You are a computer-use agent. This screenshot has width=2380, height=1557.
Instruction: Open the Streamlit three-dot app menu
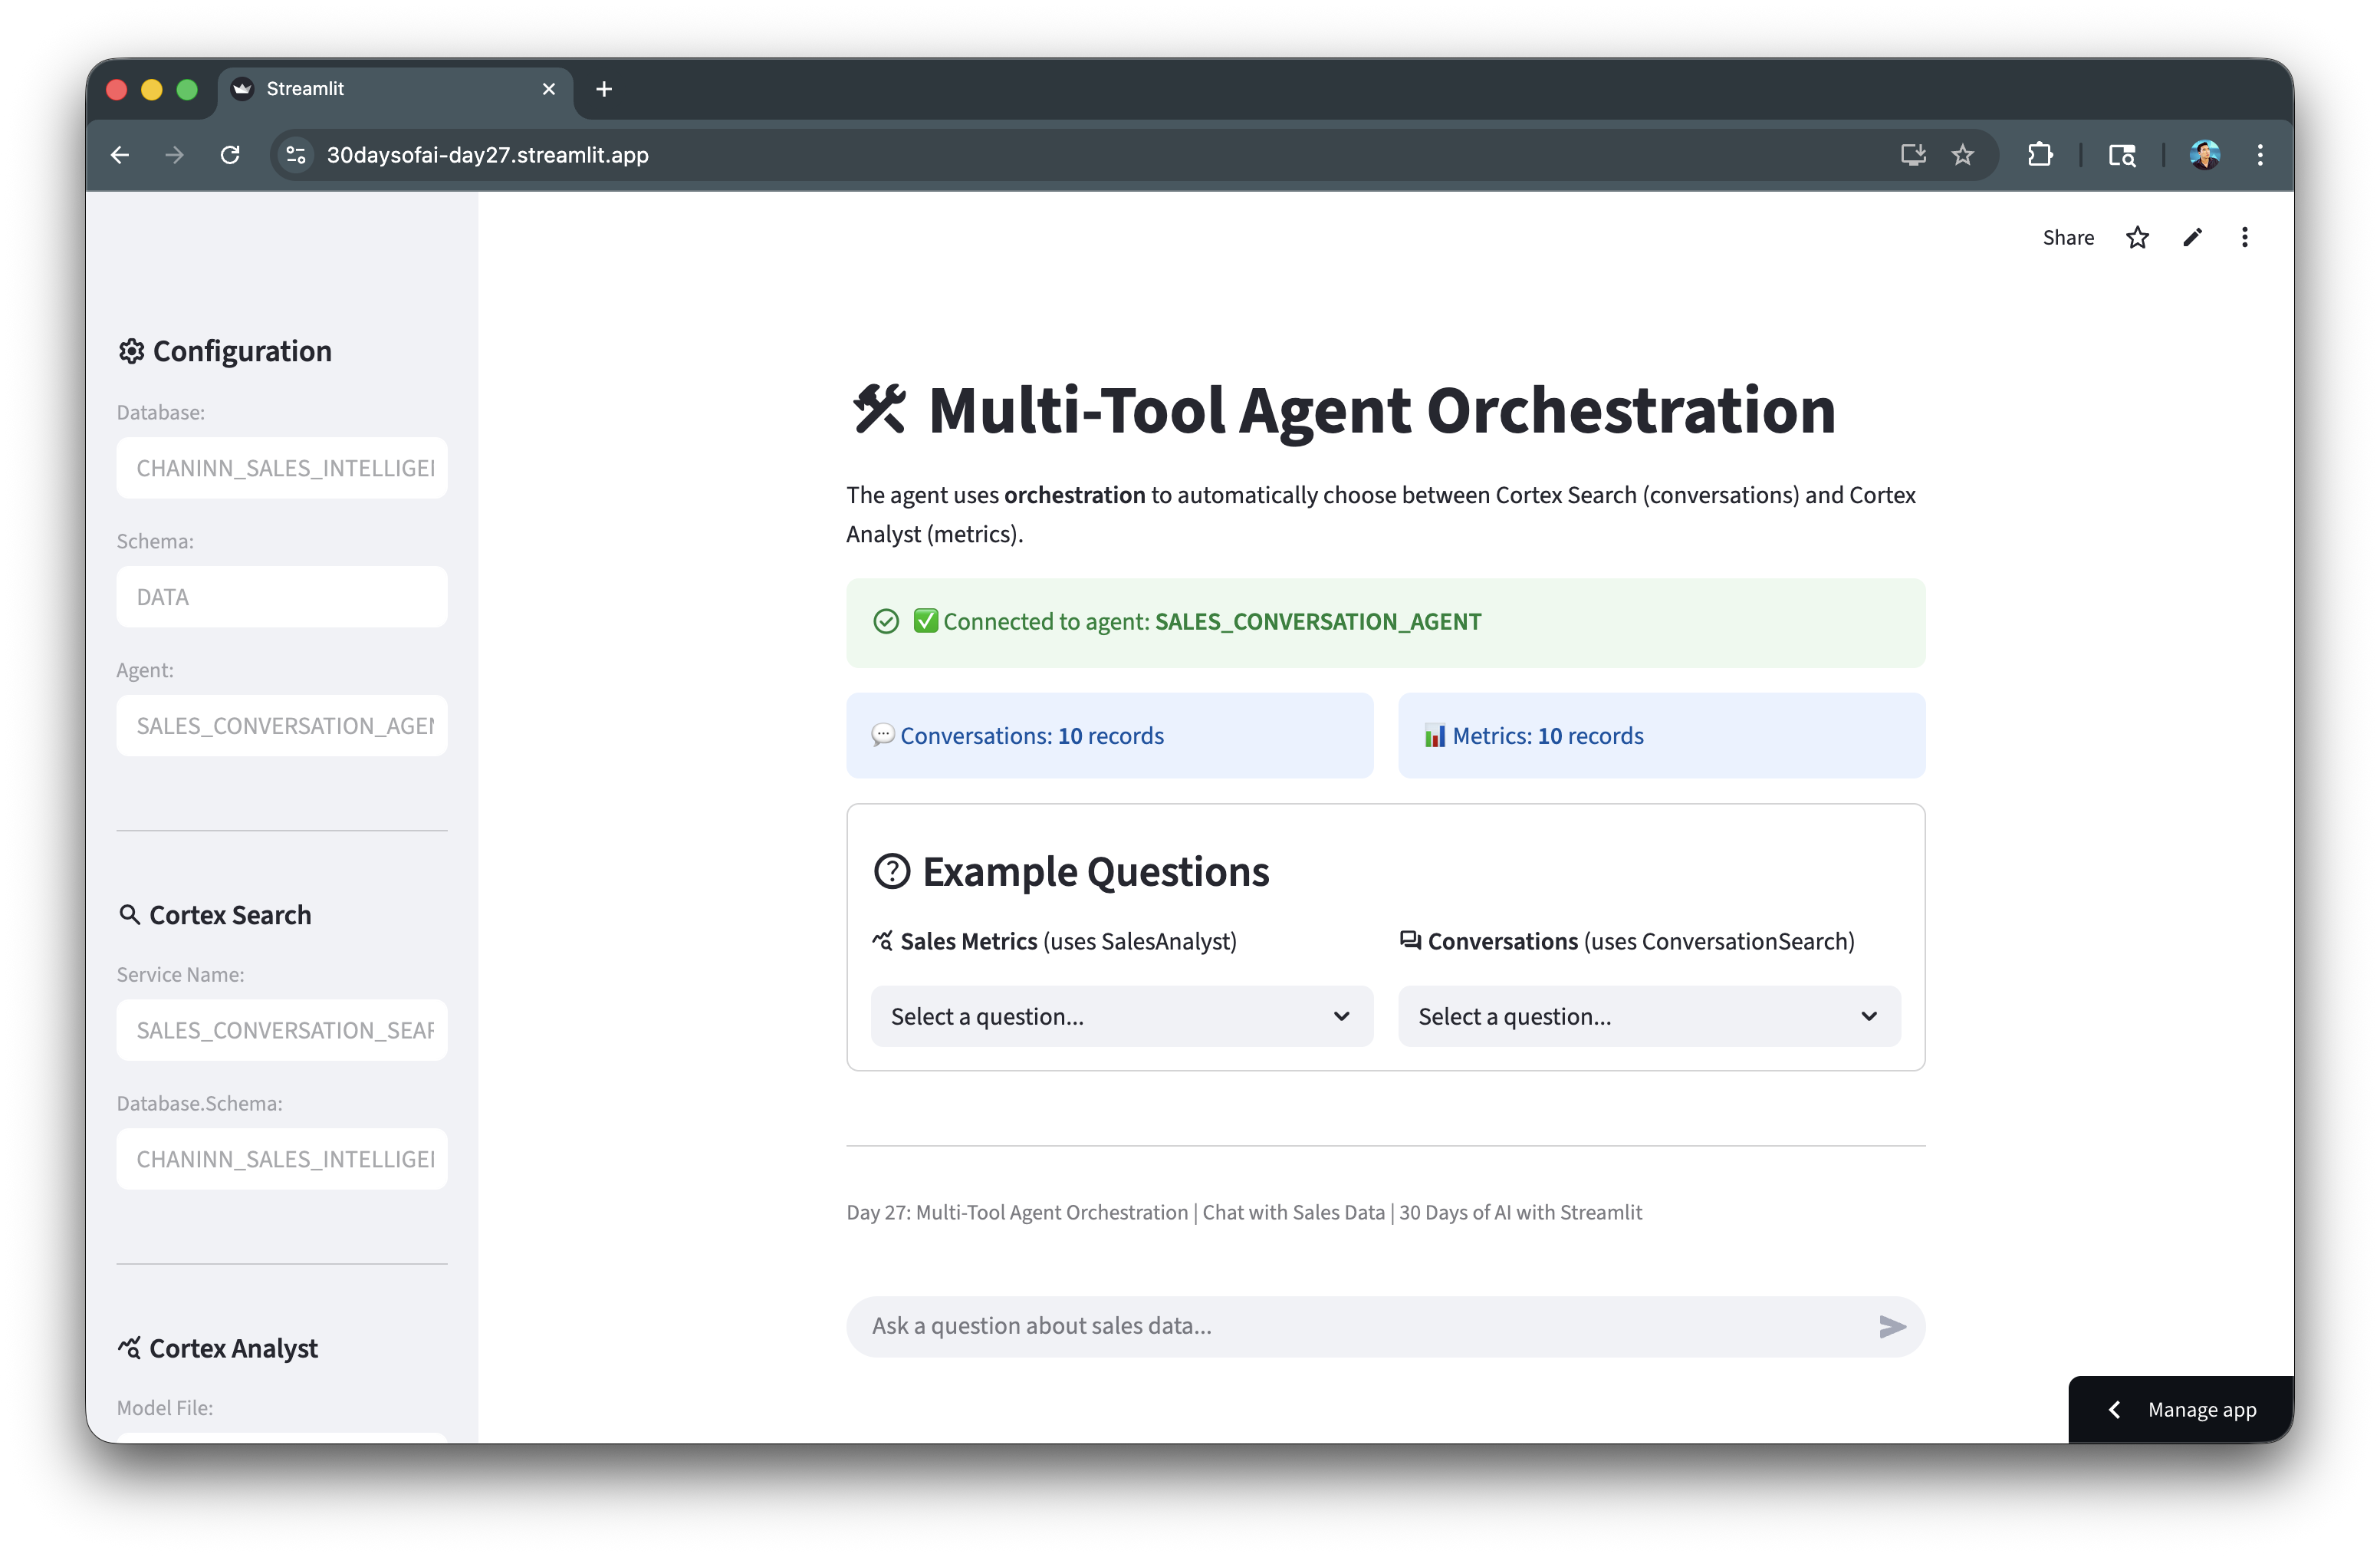2245,238
